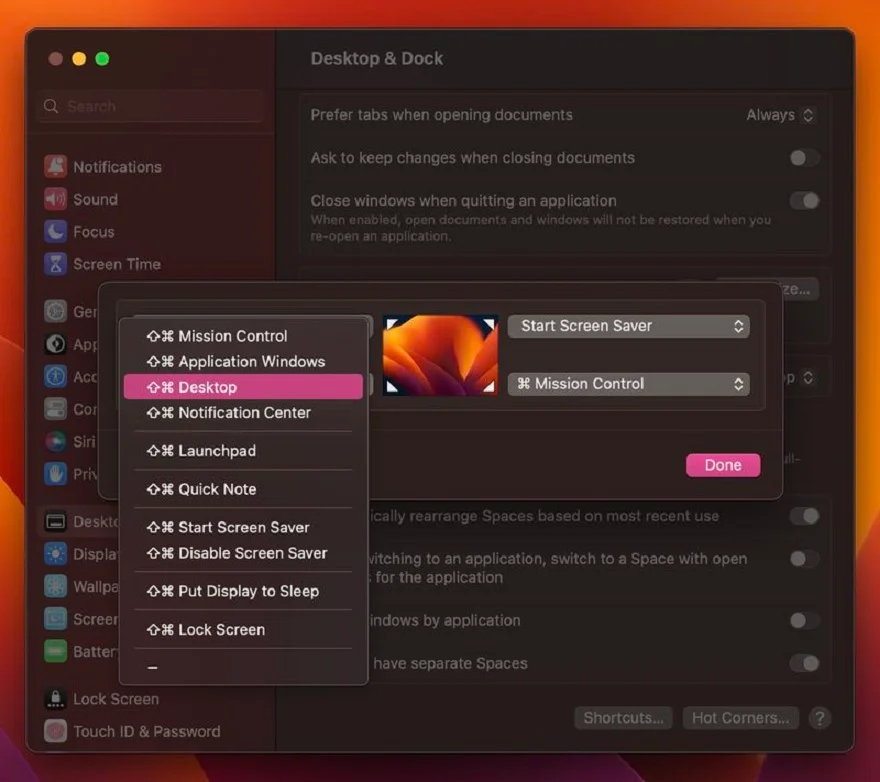Screen dimensions: 880x782
Task: Enable Close windows when quitting an application
Action: click(805, 200)
